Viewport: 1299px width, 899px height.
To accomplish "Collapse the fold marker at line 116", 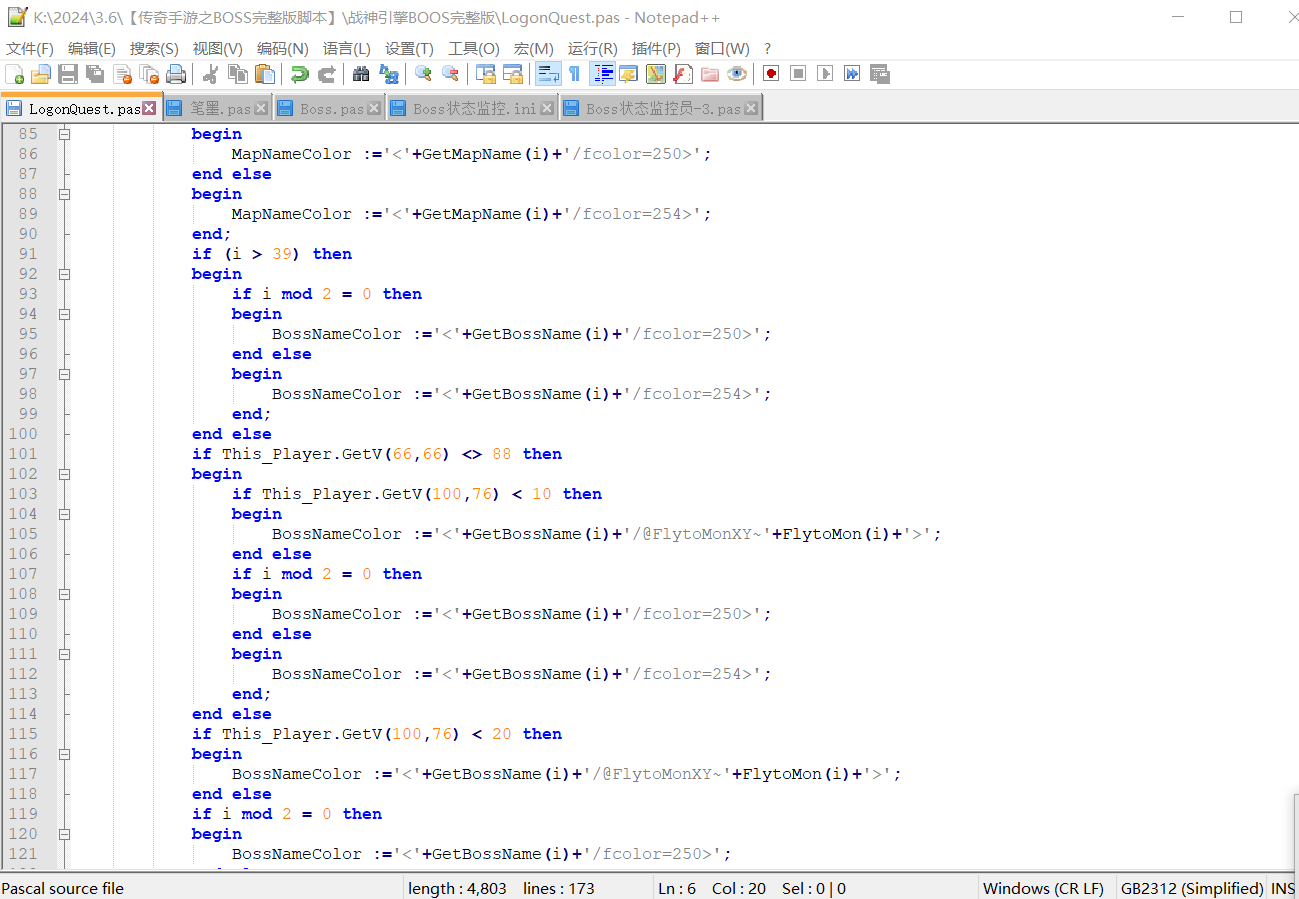I will [x=64, y=754].
